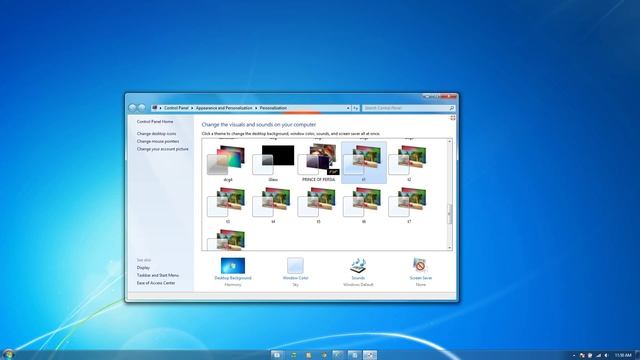The image size is (640, 360).
Task: Select the theme labeled 62
Action: pyautogui.click(x=409, y=162)
